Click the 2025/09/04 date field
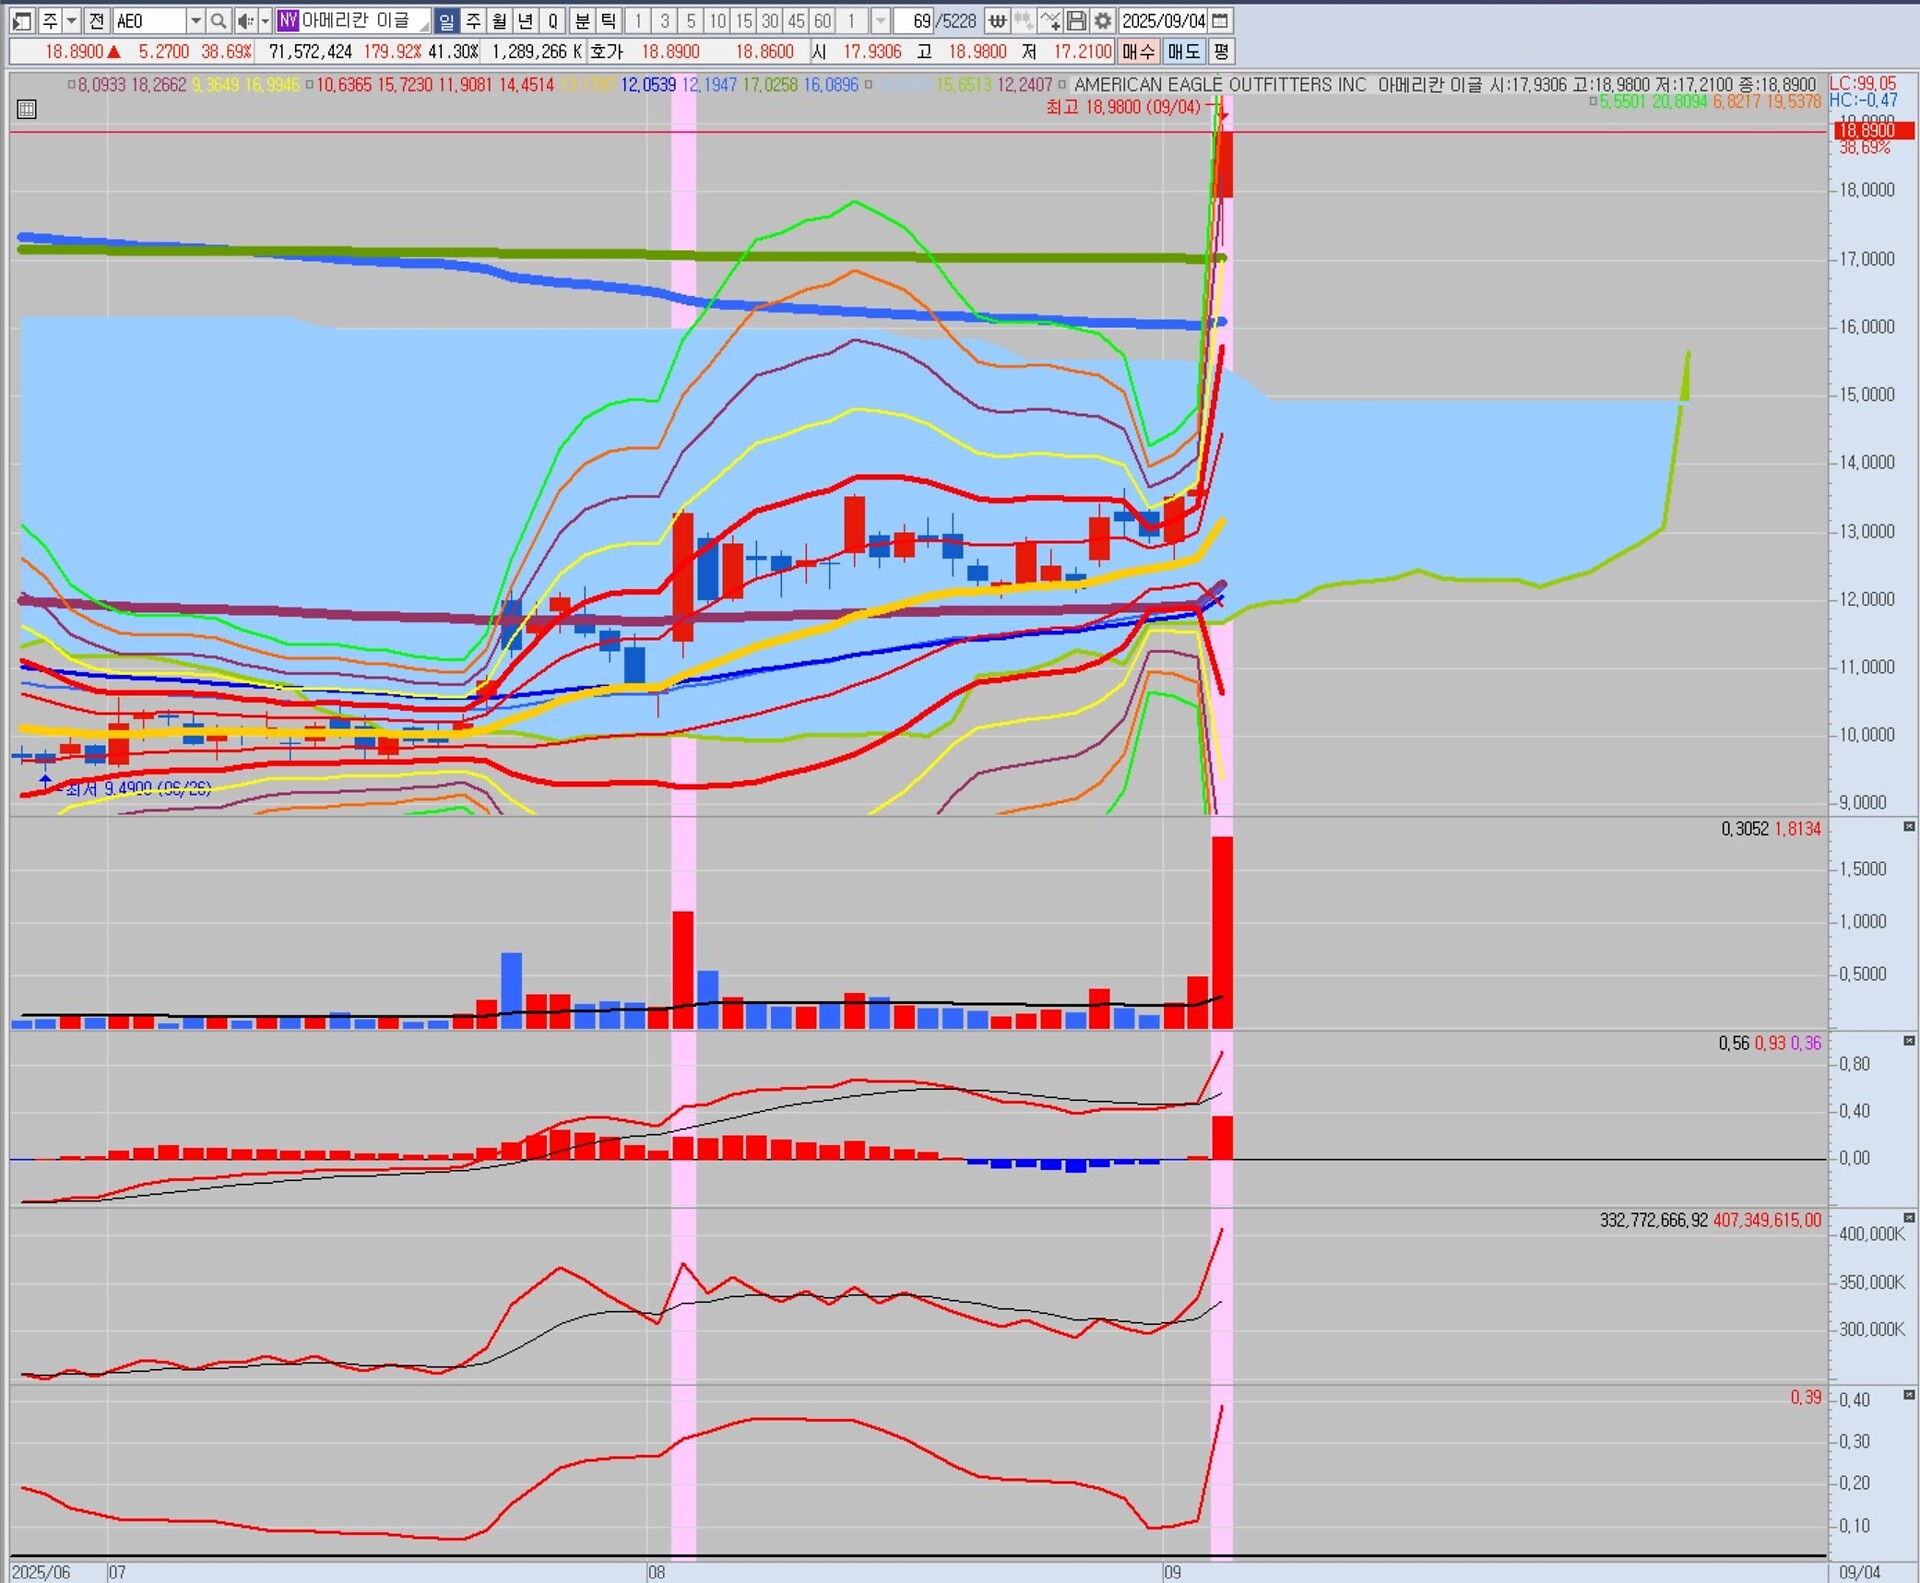 1163,20
